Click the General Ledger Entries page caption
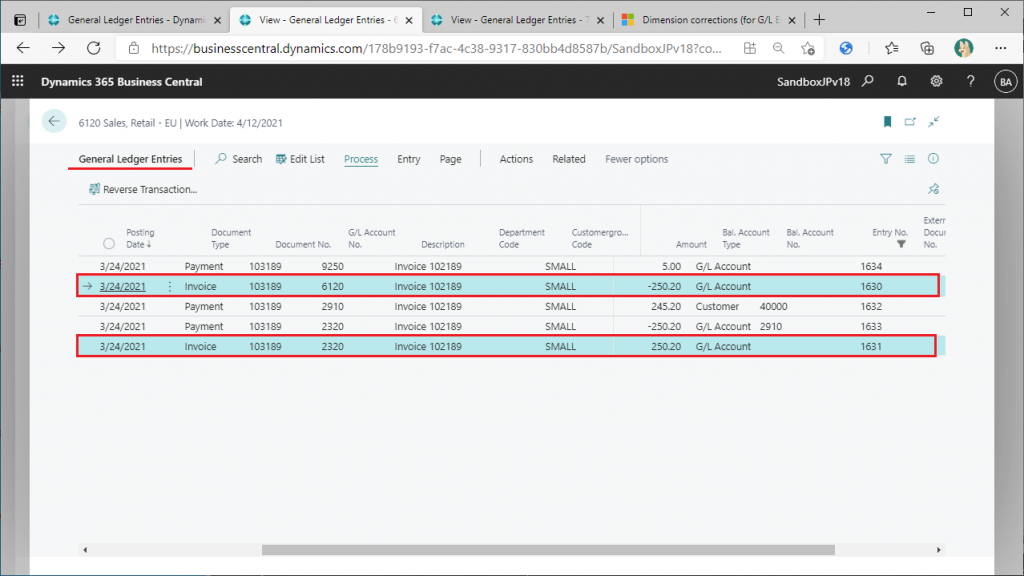 point(131,159)
